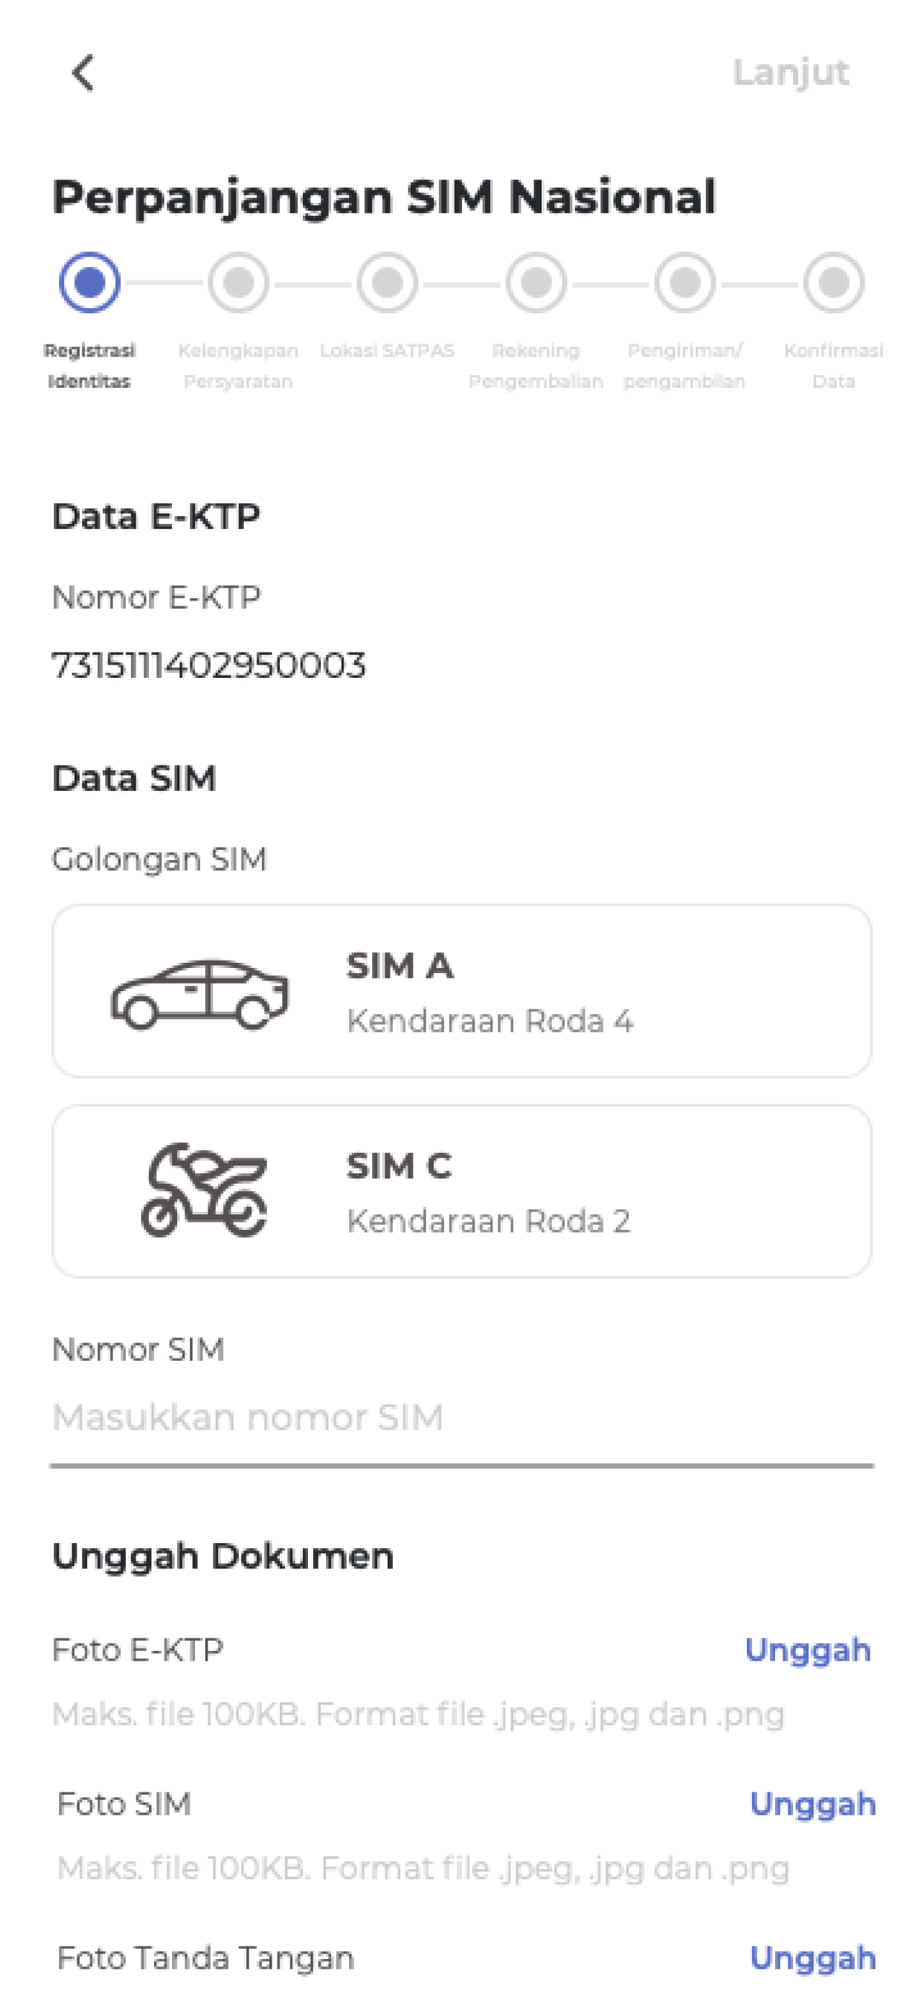This screenshot has height=2000, width=924.
Task: Jump to Rekening Pengembalian step circle
Action: coord(536,283)
